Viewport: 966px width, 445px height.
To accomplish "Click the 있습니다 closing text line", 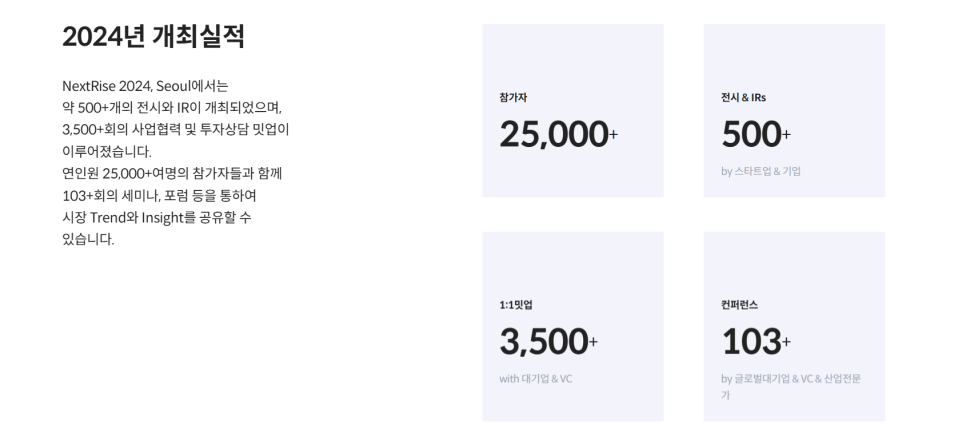I will click(x=88, y=240).
